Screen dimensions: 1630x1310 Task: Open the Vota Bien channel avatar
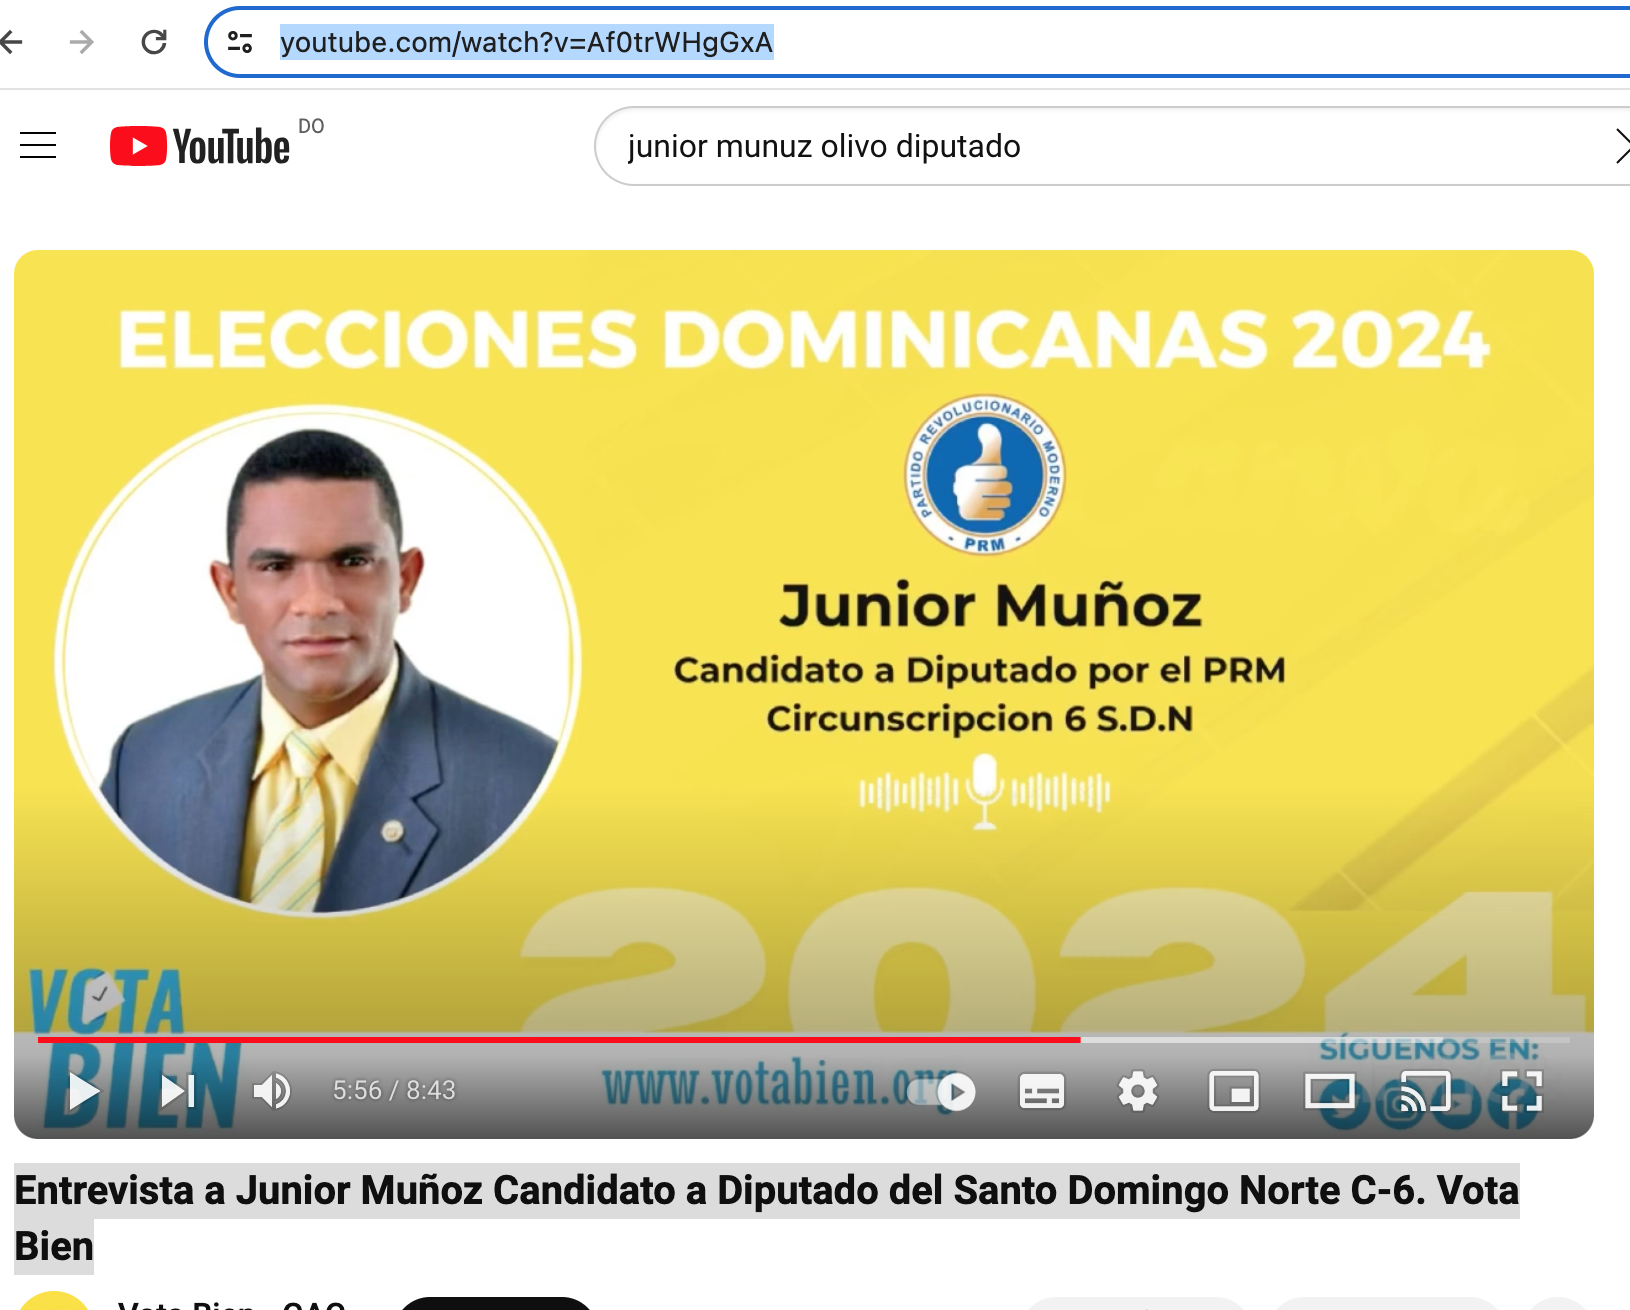(x=55, y=1301)
